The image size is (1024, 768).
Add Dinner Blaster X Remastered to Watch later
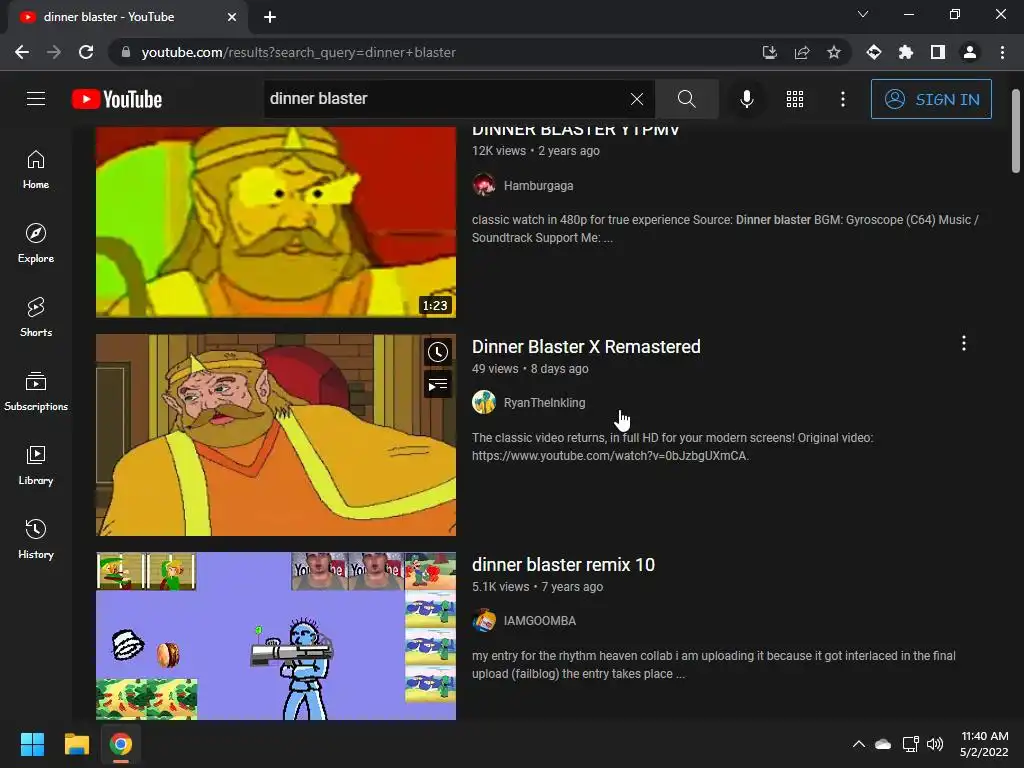(438, 352)
